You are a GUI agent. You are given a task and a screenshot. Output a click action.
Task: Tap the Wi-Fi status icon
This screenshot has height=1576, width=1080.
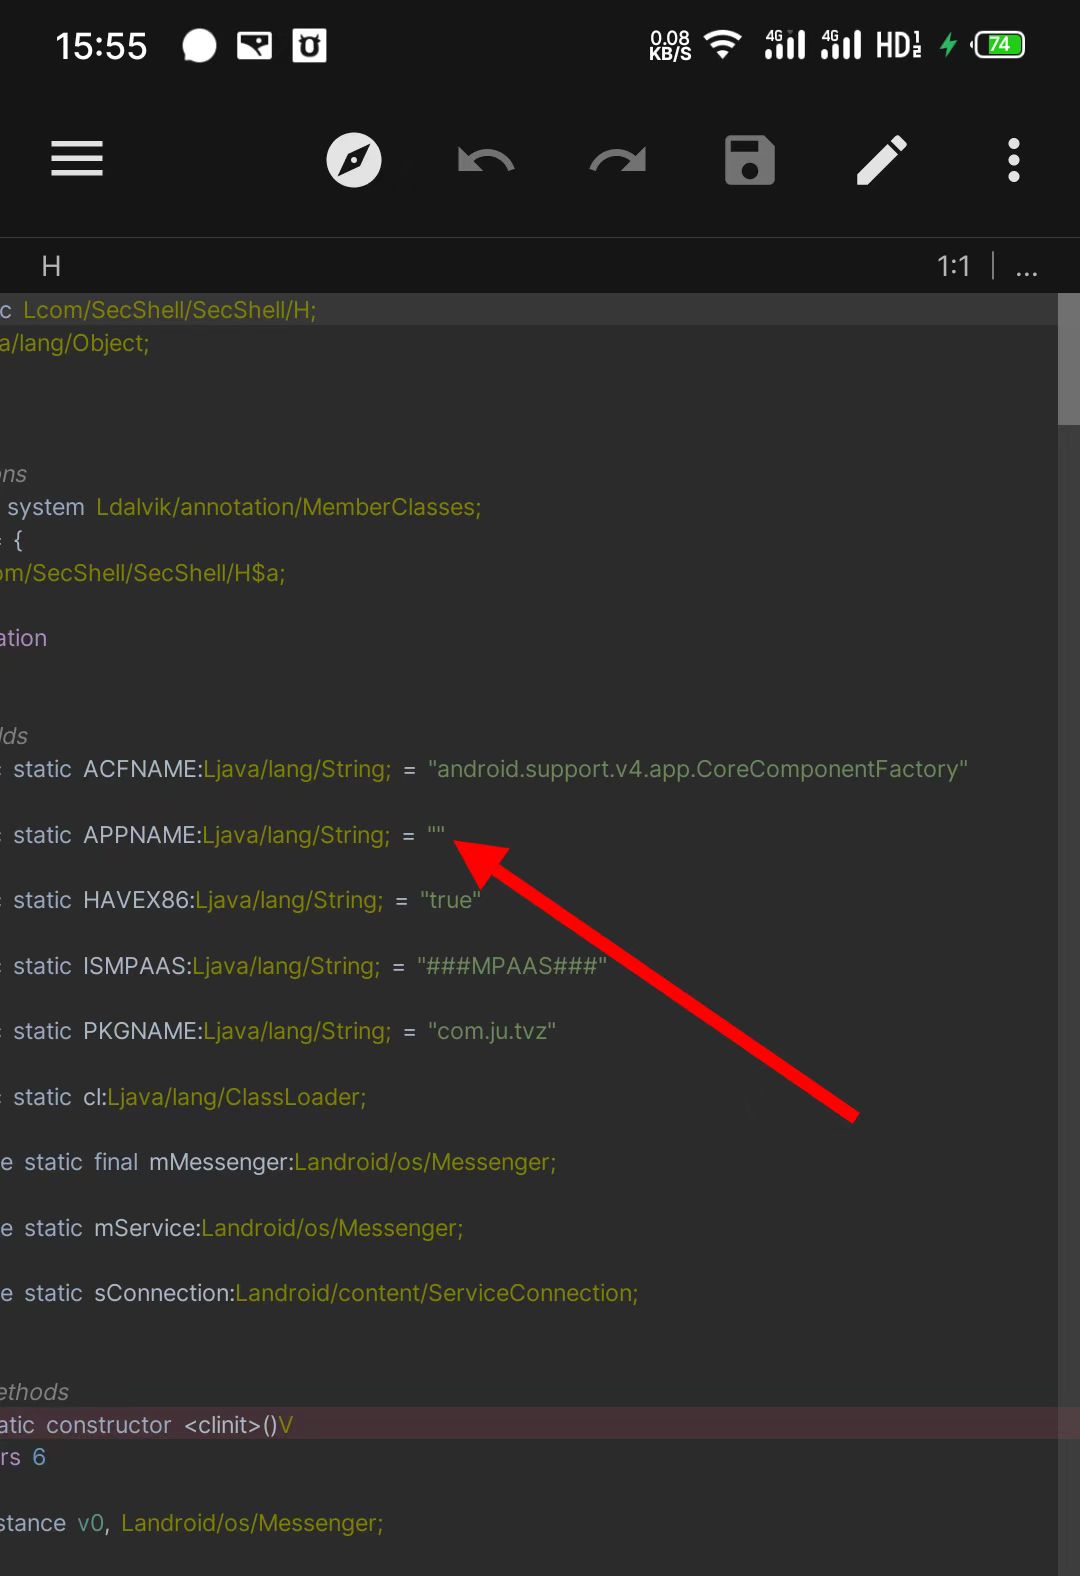(722, 45)
